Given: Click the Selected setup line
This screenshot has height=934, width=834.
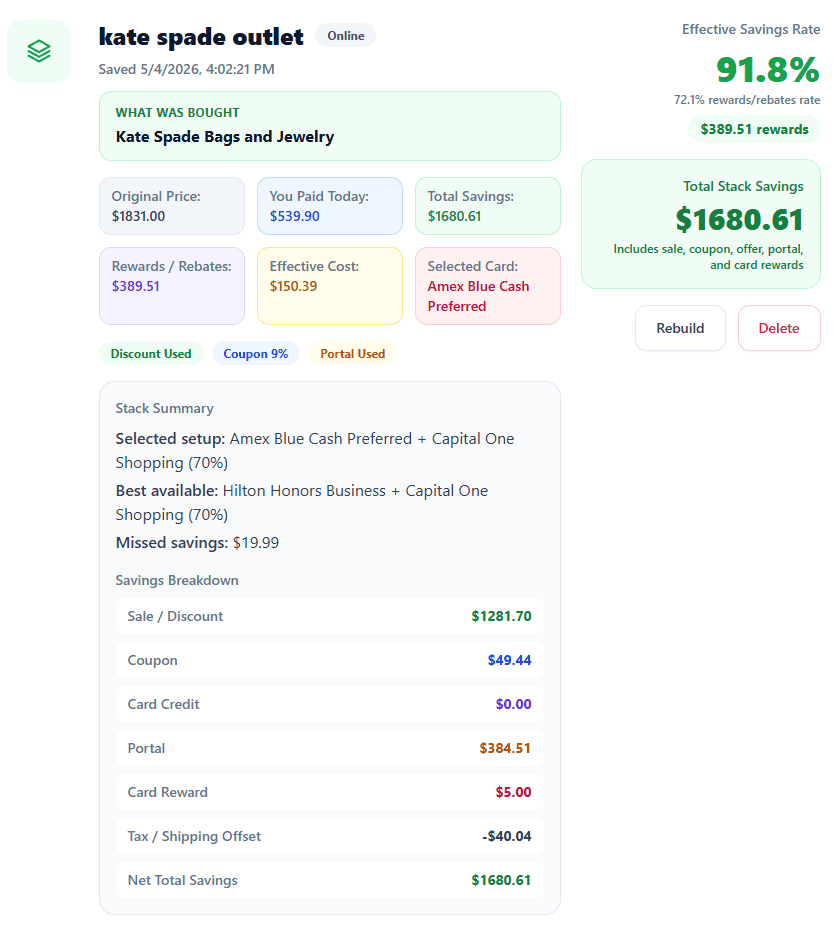Looking at the screenshot, I should coord(315,451).
